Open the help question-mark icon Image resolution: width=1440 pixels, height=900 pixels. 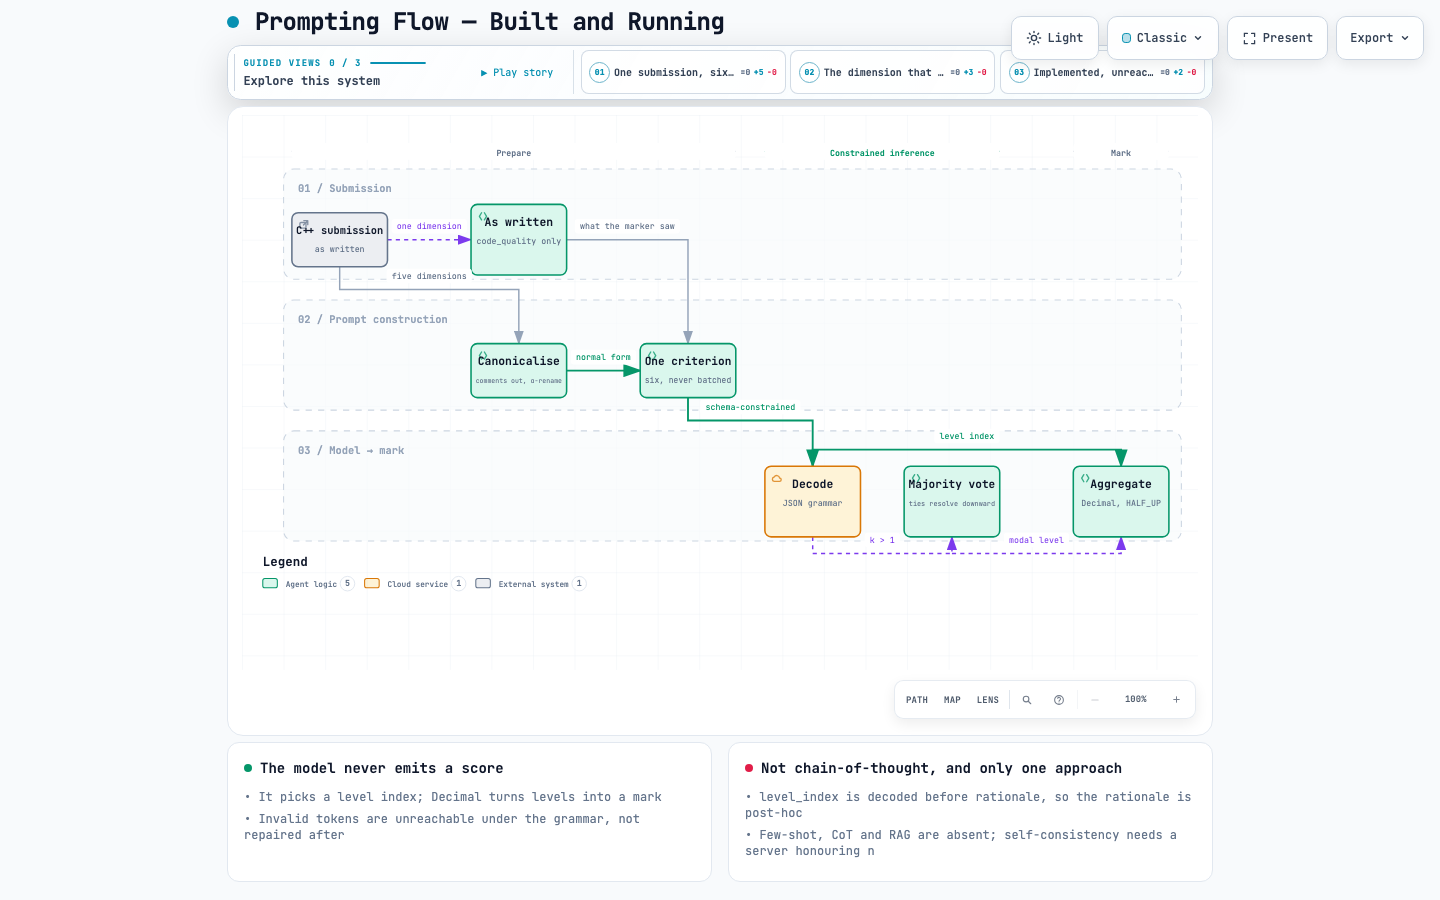coord(1059,700)
